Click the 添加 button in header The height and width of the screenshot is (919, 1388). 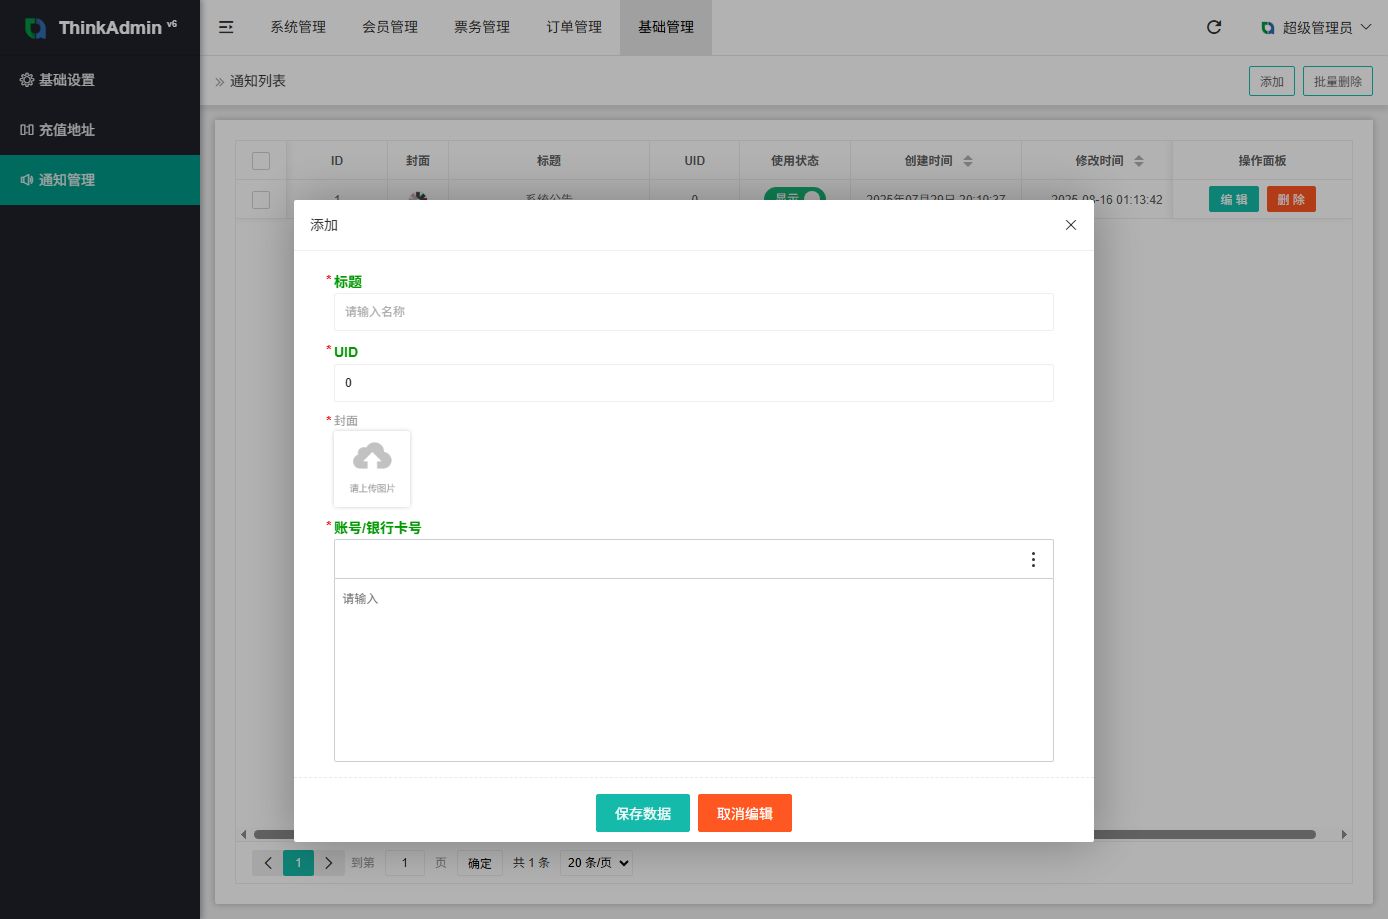click(1272, 81)
